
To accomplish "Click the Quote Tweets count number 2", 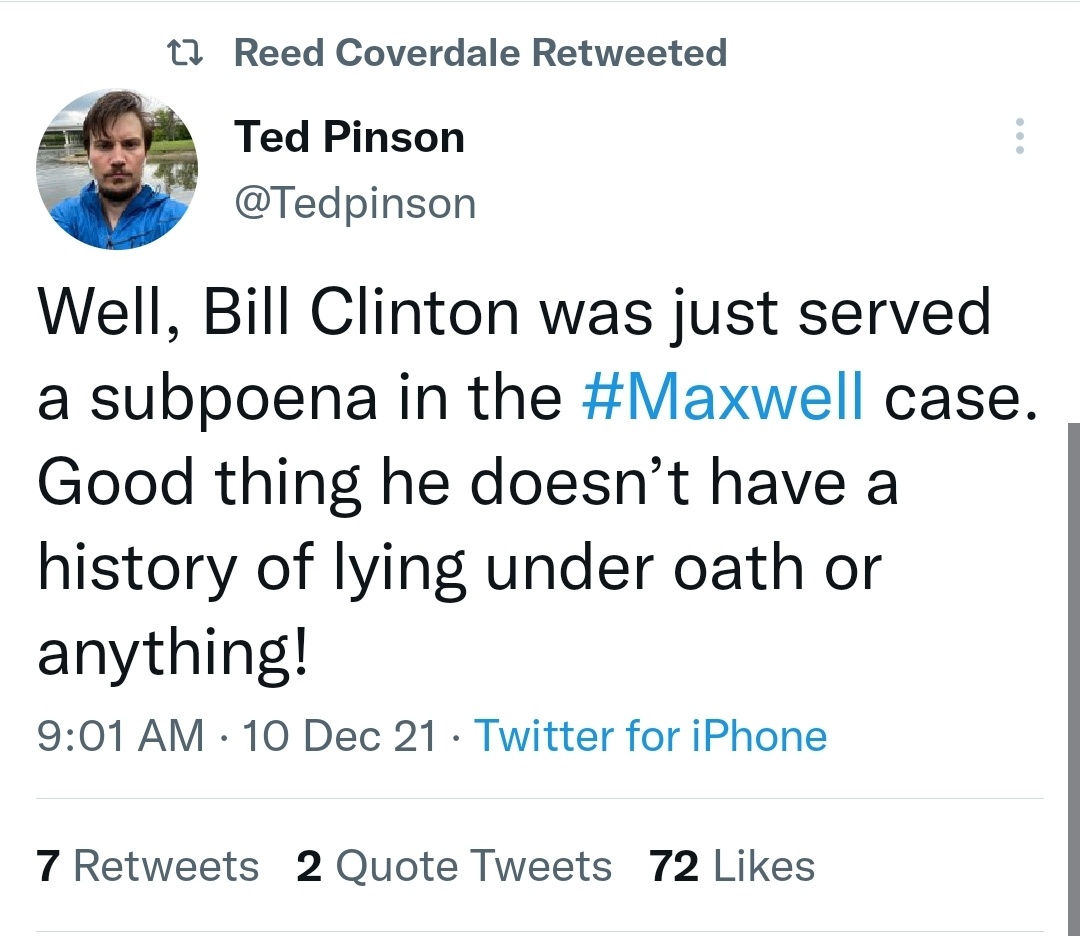I will tap(309, 866).
